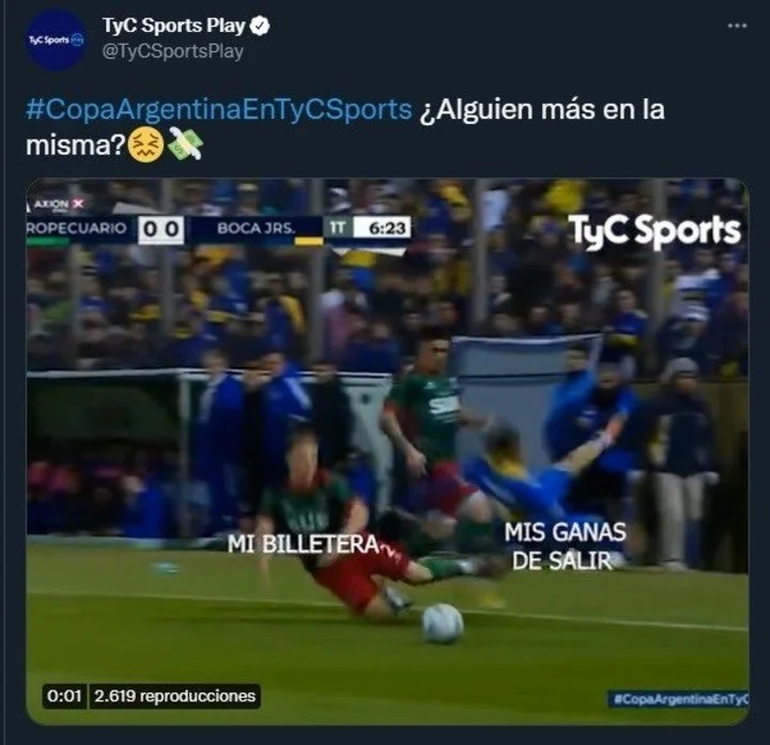This screenshot has width=770, height=745.
Task: Click the BOCA JRS. team label in the scoreboard
Action: (x=256, y=228)
